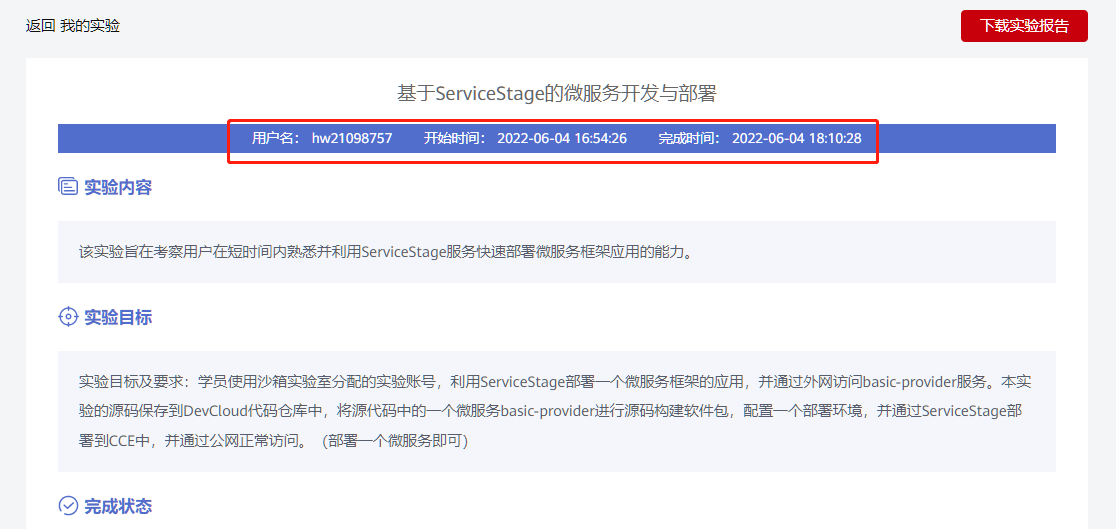Image resolution: width=1116 pixels, height=529 pixels.
Task: Click the finish time 2022-06-04 18:10:28
Action: coord(796,138)
